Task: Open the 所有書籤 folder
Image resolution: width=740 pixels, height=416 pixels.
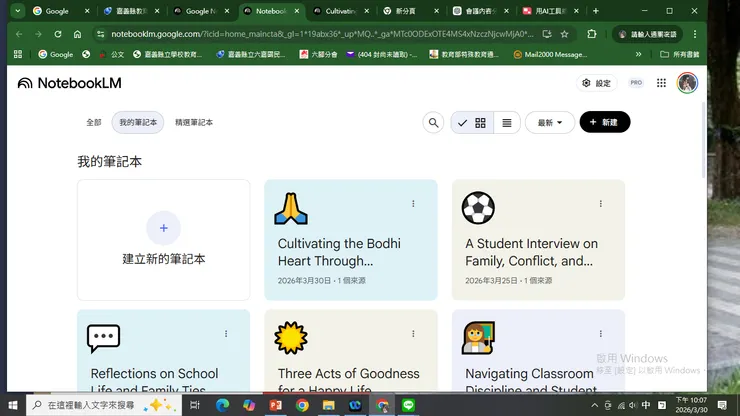Action: coord(680,54)
